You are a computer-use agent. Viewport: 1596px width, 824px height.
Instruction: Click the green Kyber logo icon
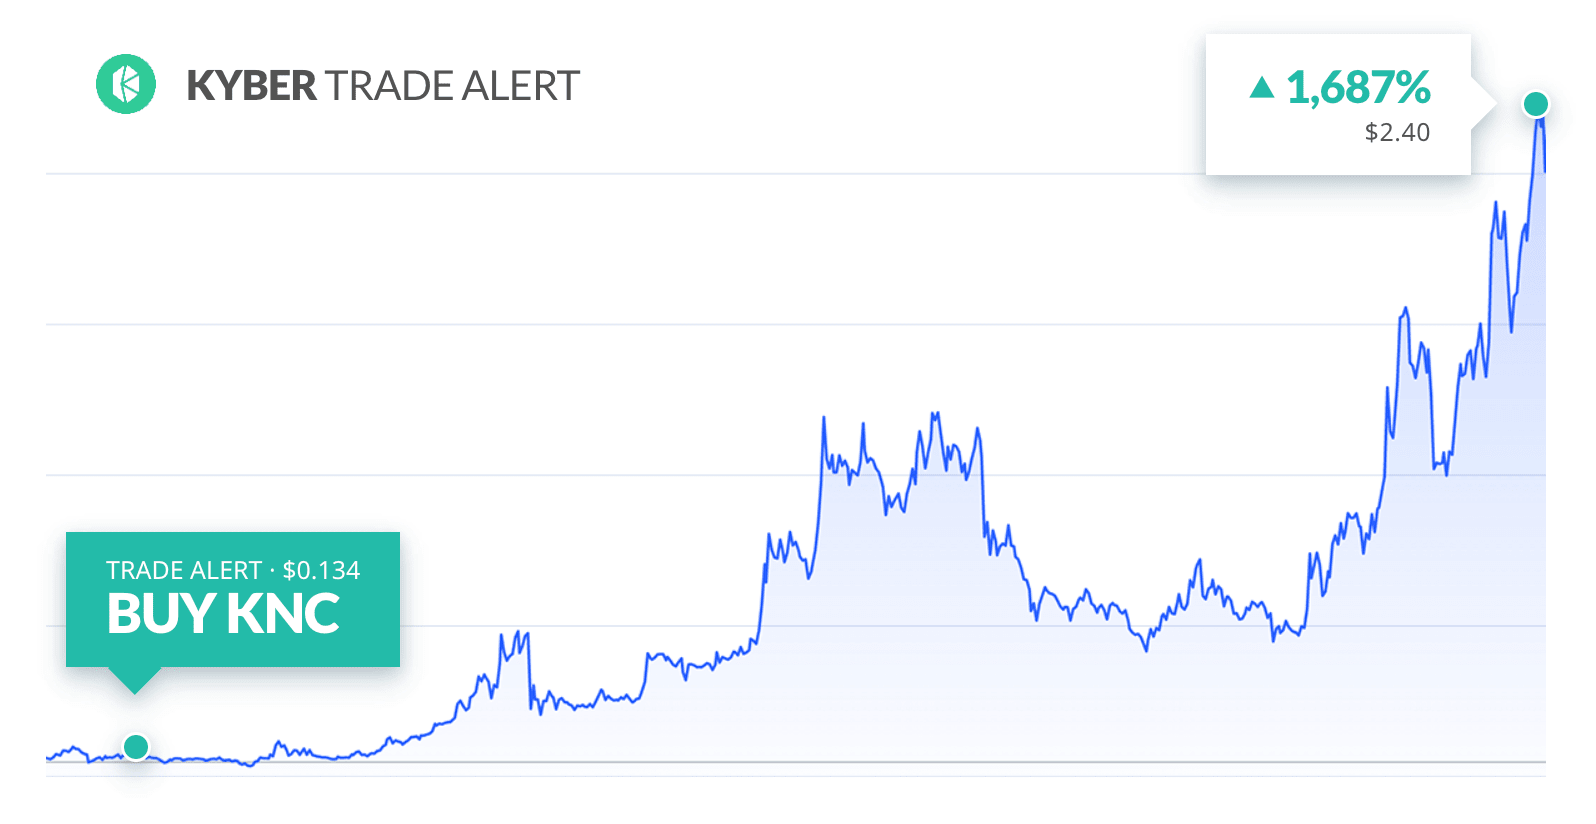coord(126,84)
